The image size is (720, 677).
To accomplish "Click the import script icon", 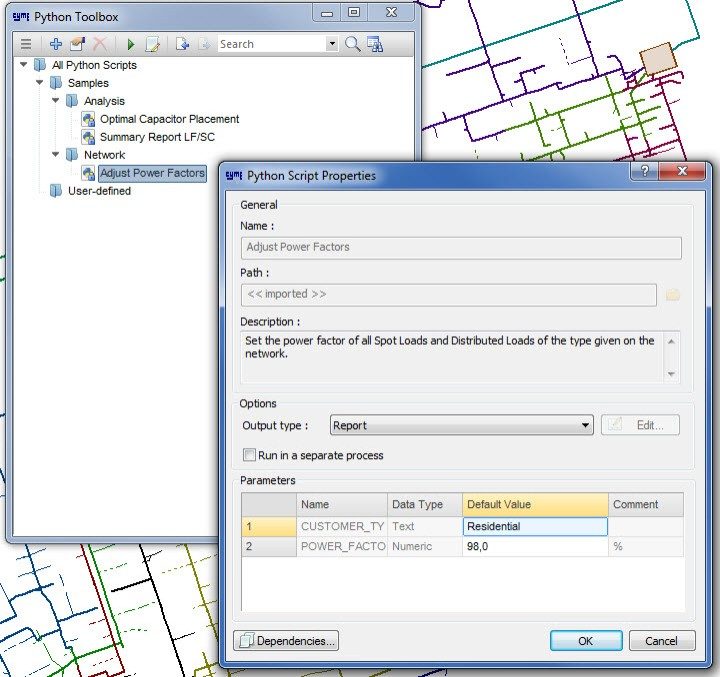I will point(182,44).
